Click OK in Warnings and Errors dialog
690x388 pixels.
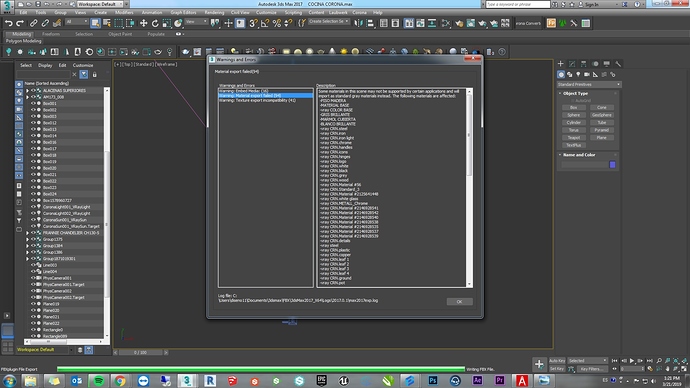pos(459,302)
